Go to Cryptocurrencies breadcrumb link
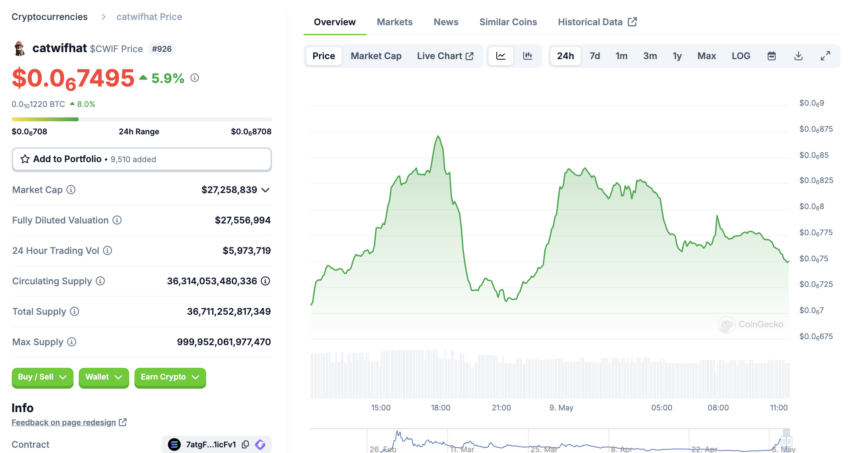This screenshot has height=453, width=850. [49, 17]
